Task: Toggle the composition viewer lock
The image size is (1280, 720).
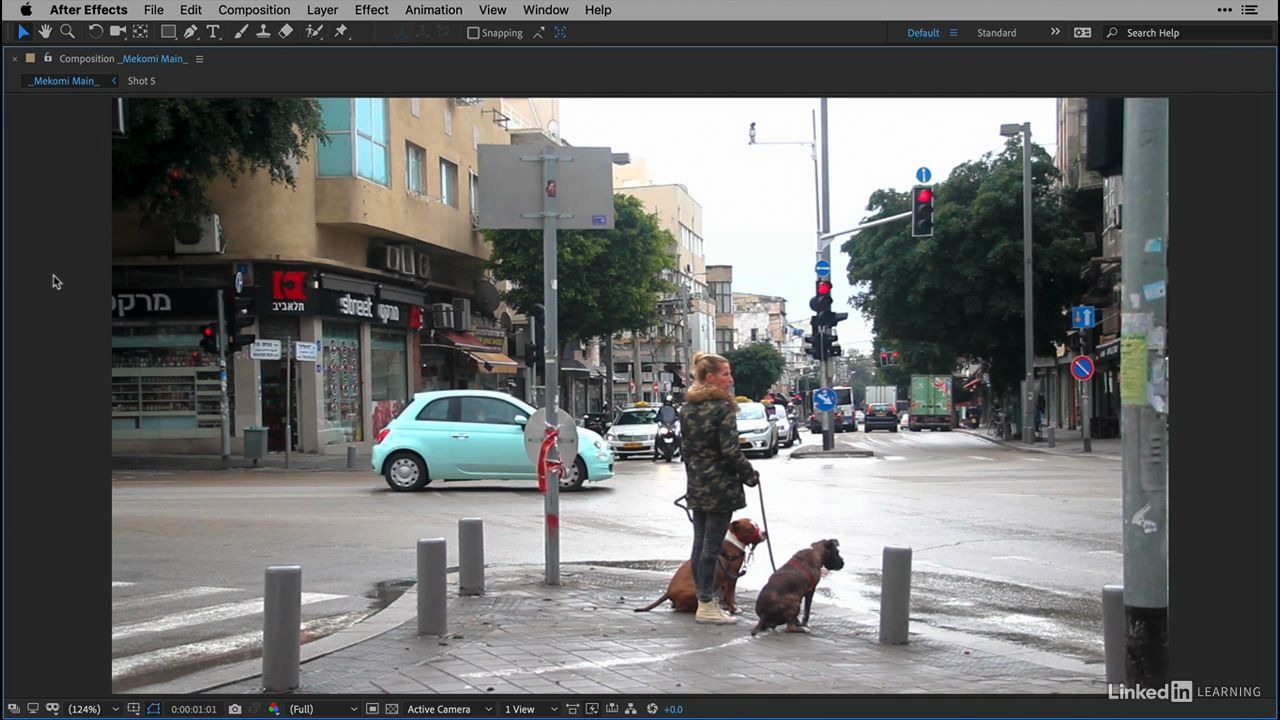Action: point(47,58)
